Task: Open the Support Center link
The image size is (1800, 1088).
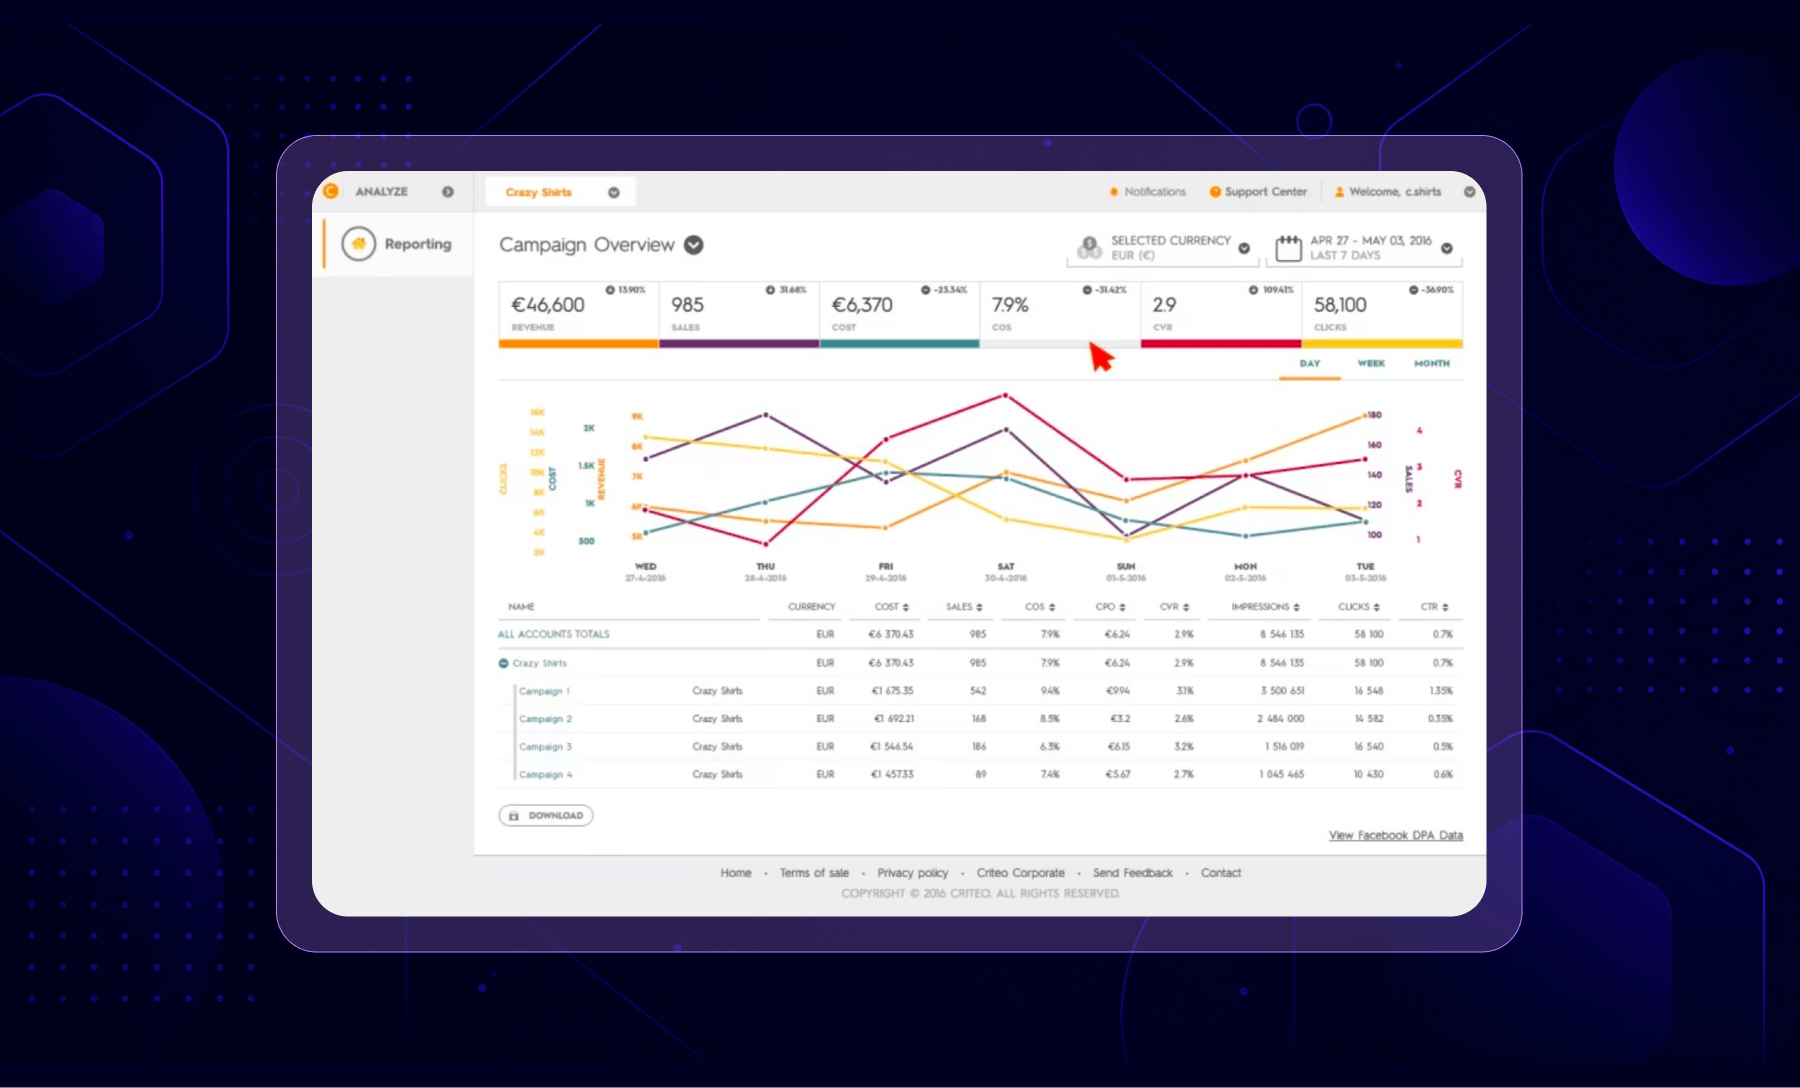Action: 1258,192
